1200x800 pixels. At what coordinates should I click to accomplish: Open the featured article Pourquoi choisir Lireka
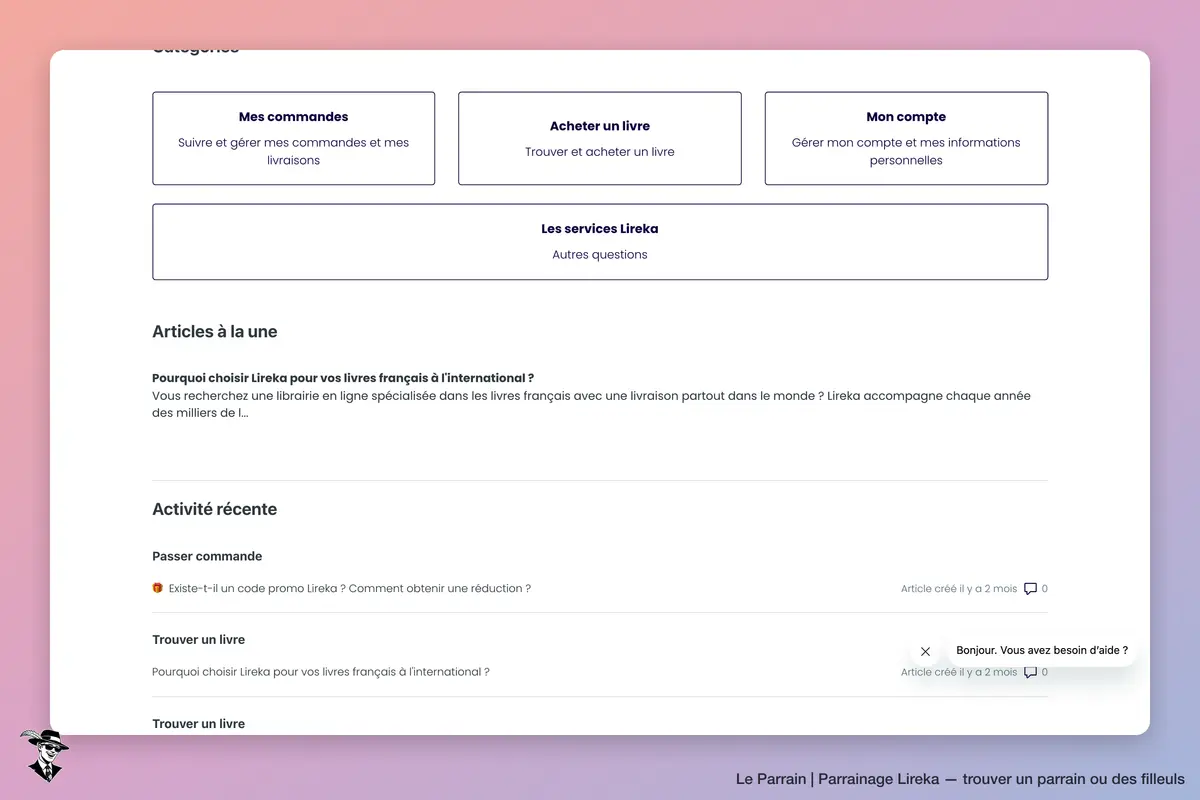point(343,378)
